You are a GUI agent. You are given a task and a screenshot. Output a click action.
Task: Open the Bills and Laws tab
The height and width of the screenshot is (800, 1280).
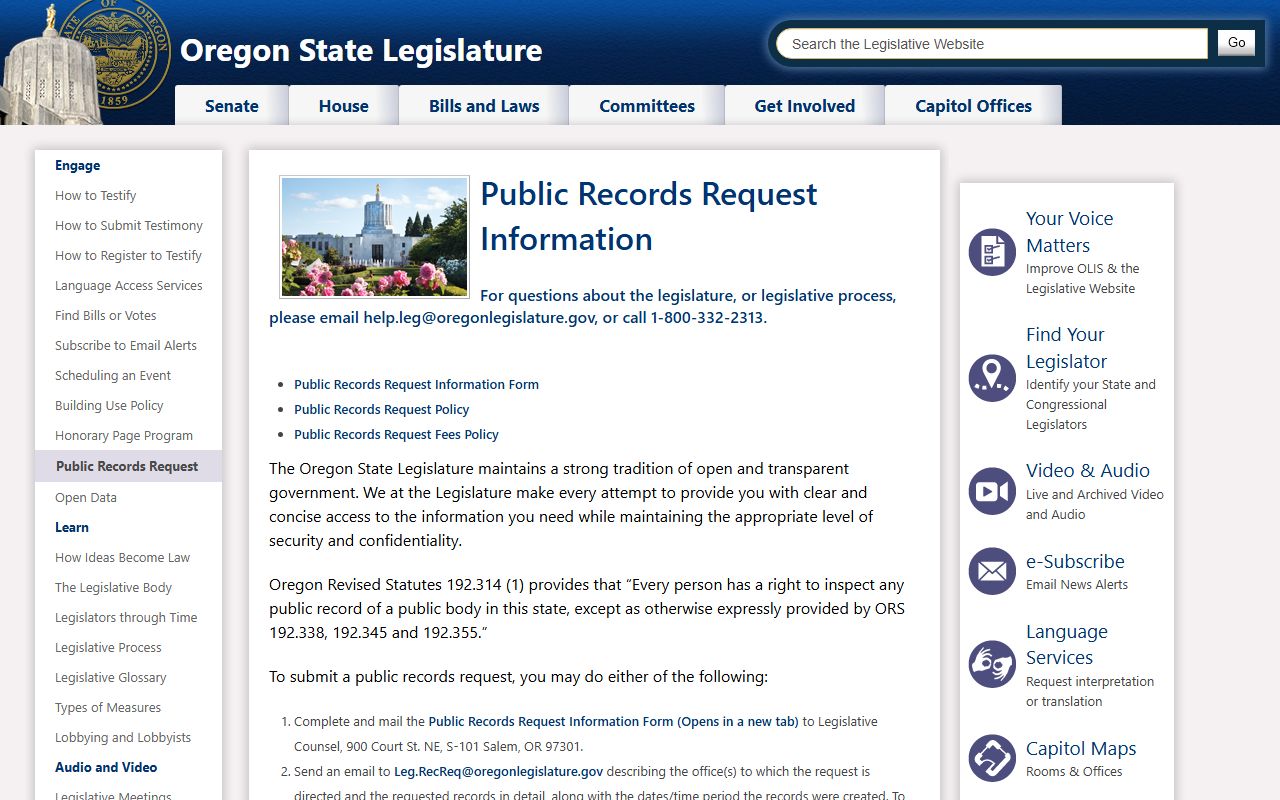[x=484, y=106]
